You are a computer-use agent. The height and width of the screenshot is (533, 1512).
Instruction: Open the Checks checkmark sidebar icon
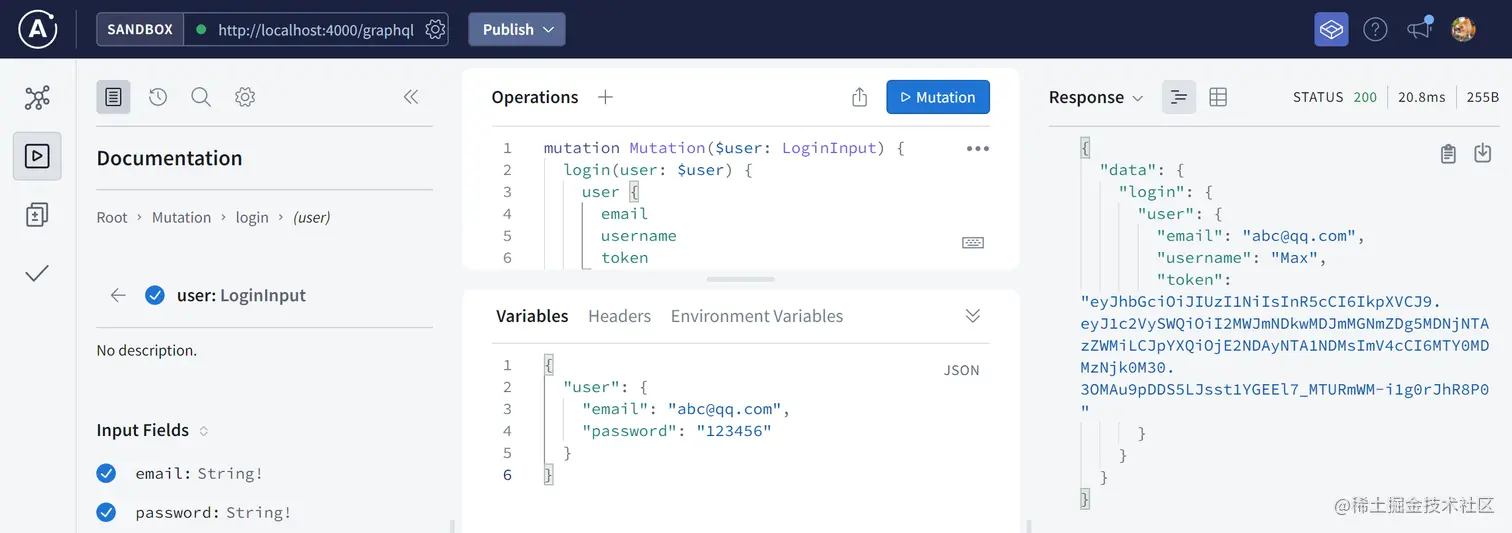coord(37,273)
